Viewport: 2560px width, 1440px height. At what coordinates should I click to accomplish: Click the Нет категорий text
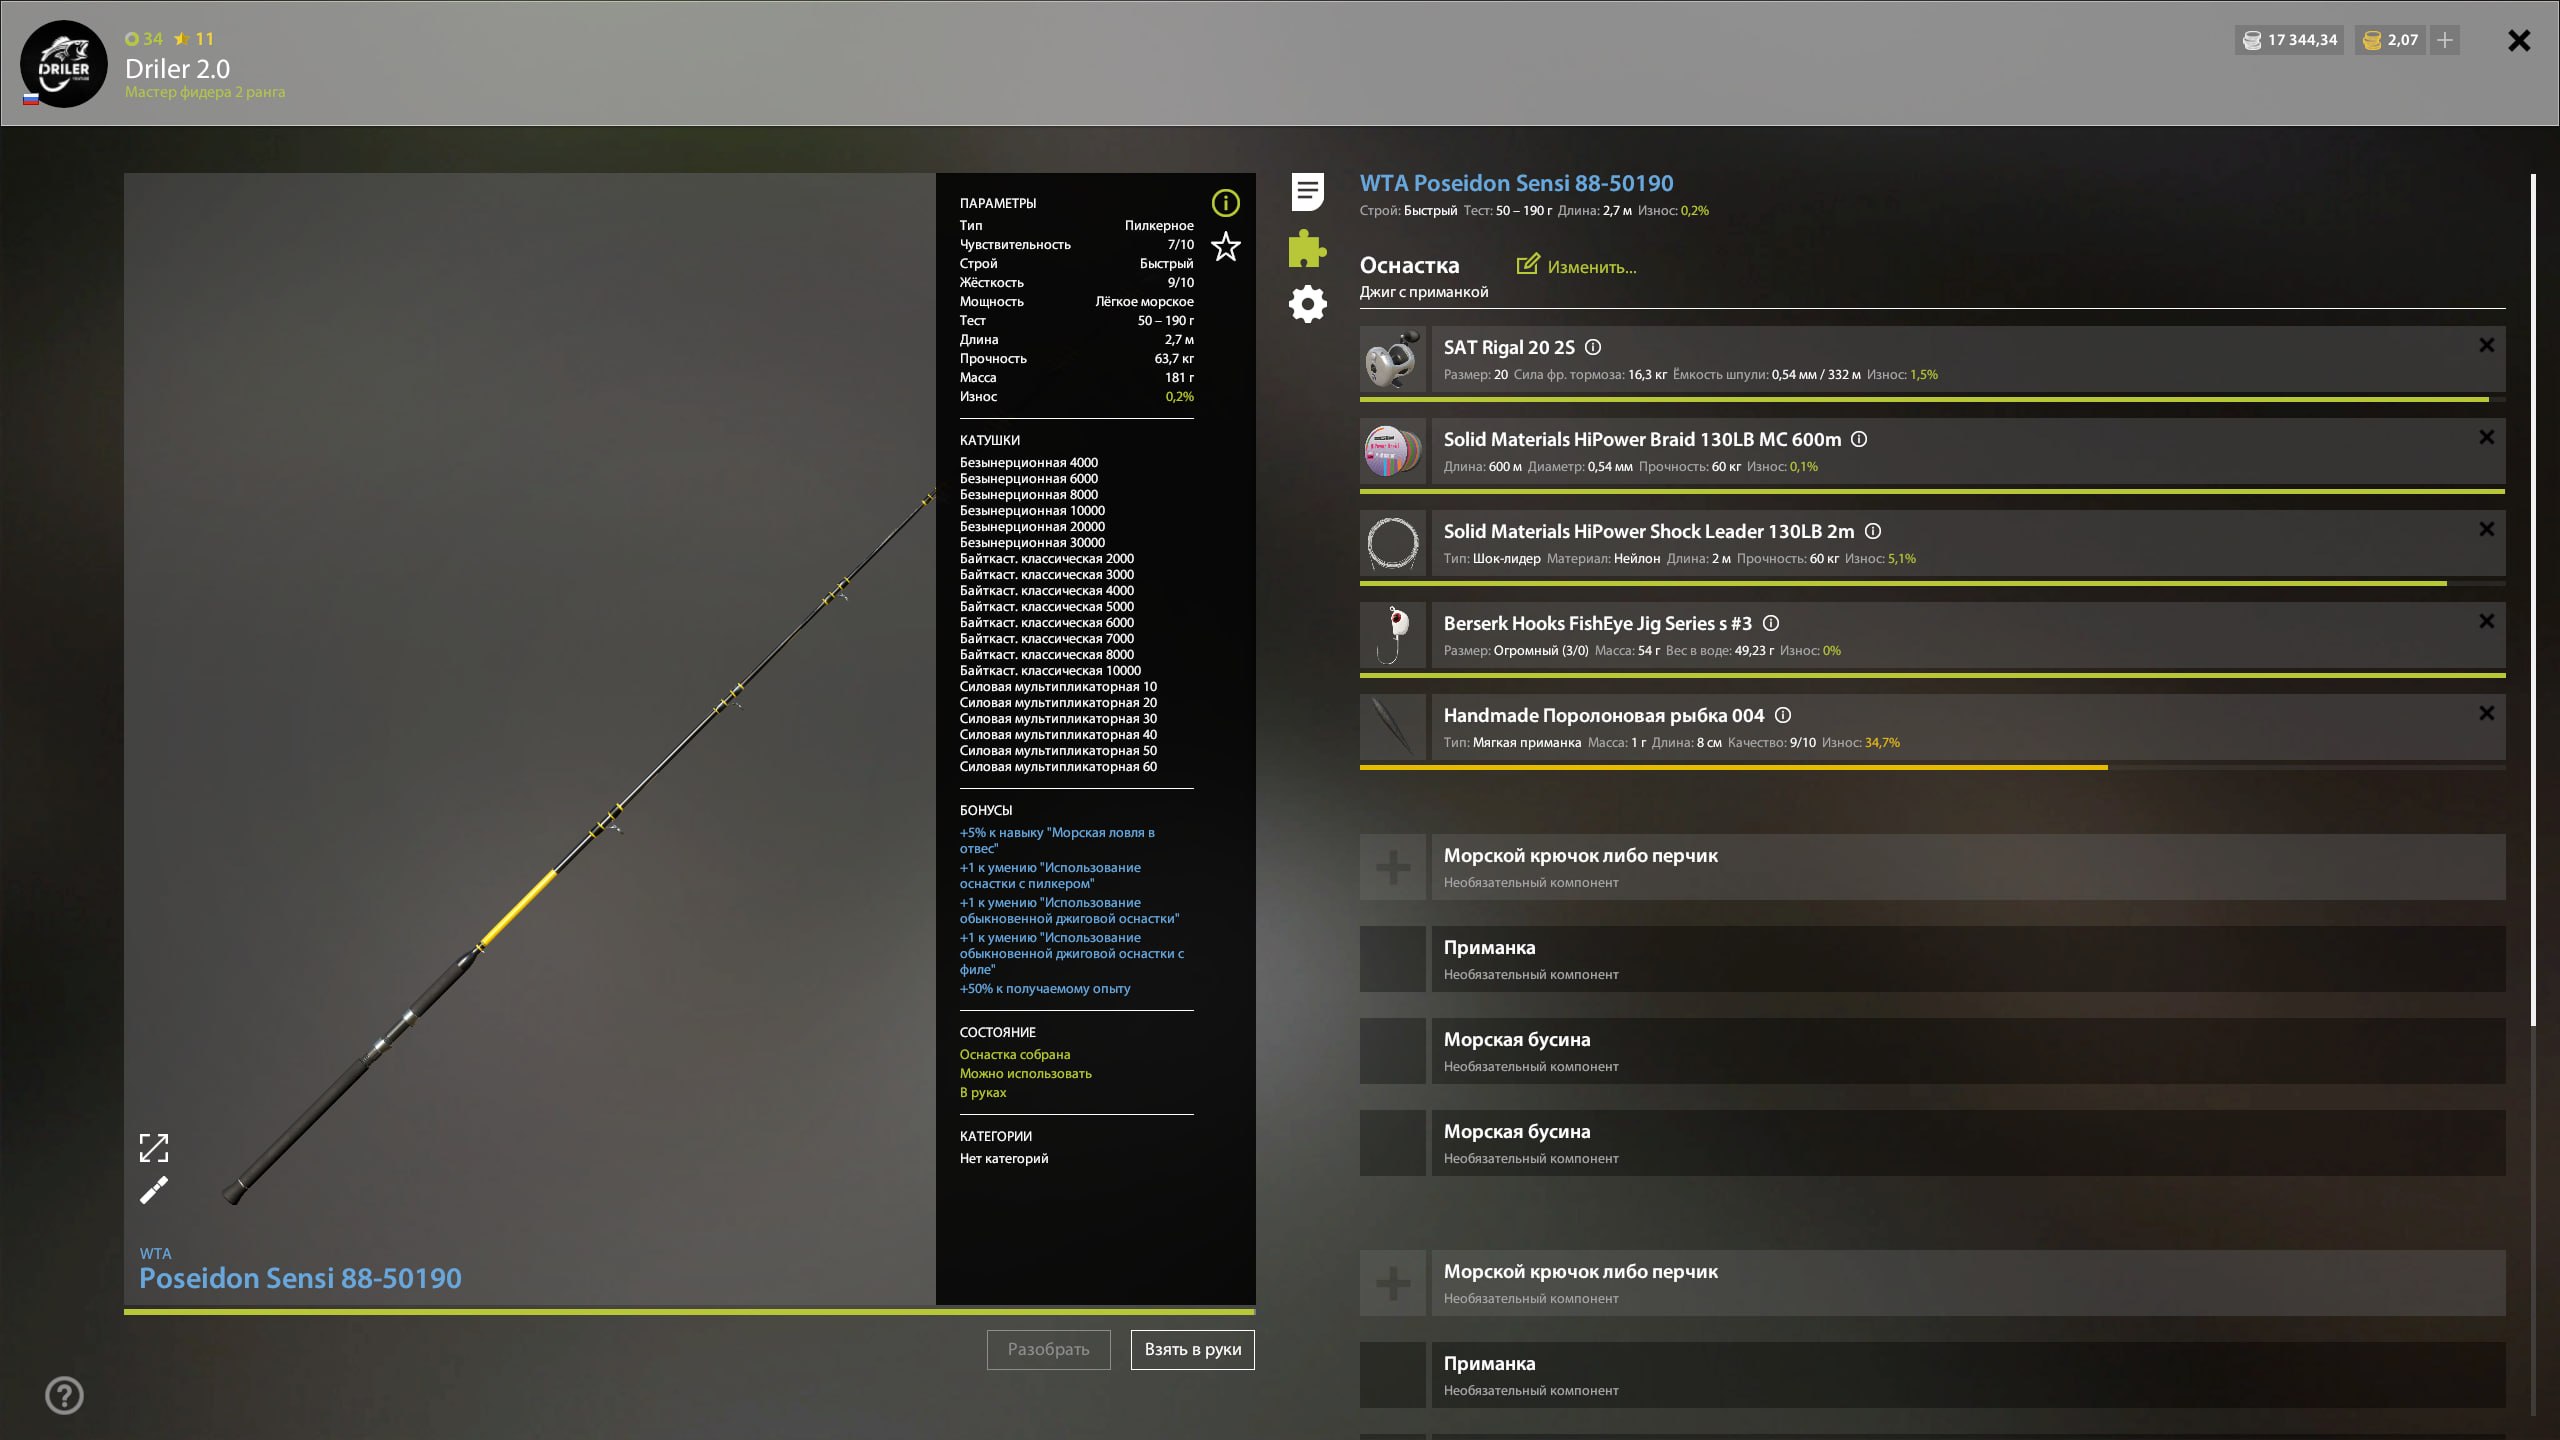click(x=1004, y=1158)
